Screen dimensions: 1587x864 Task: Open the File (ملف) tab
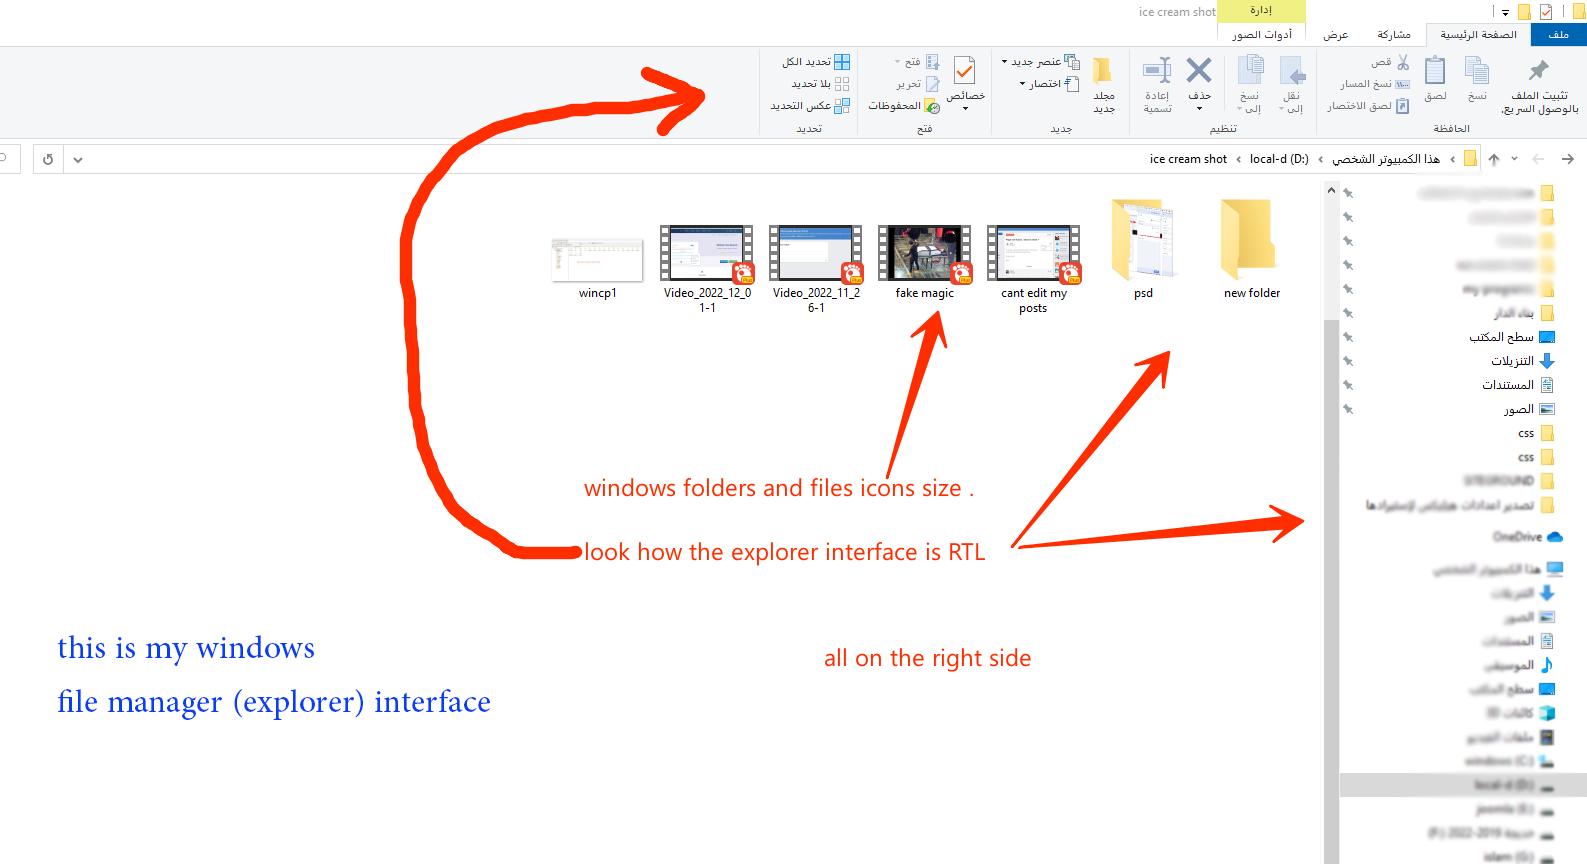(1558, 35)
